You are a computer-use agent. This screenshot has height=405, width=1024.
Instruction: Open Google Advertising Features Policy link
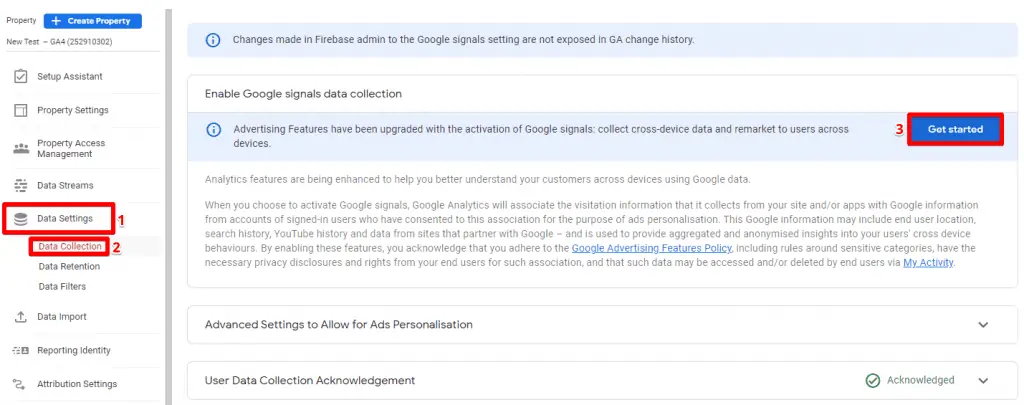coord(652,248)
